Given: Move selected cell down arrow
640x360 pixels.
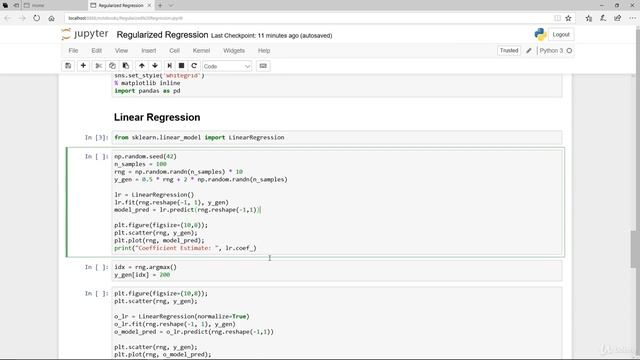Looking at the screenshot, I should point(155,66).
